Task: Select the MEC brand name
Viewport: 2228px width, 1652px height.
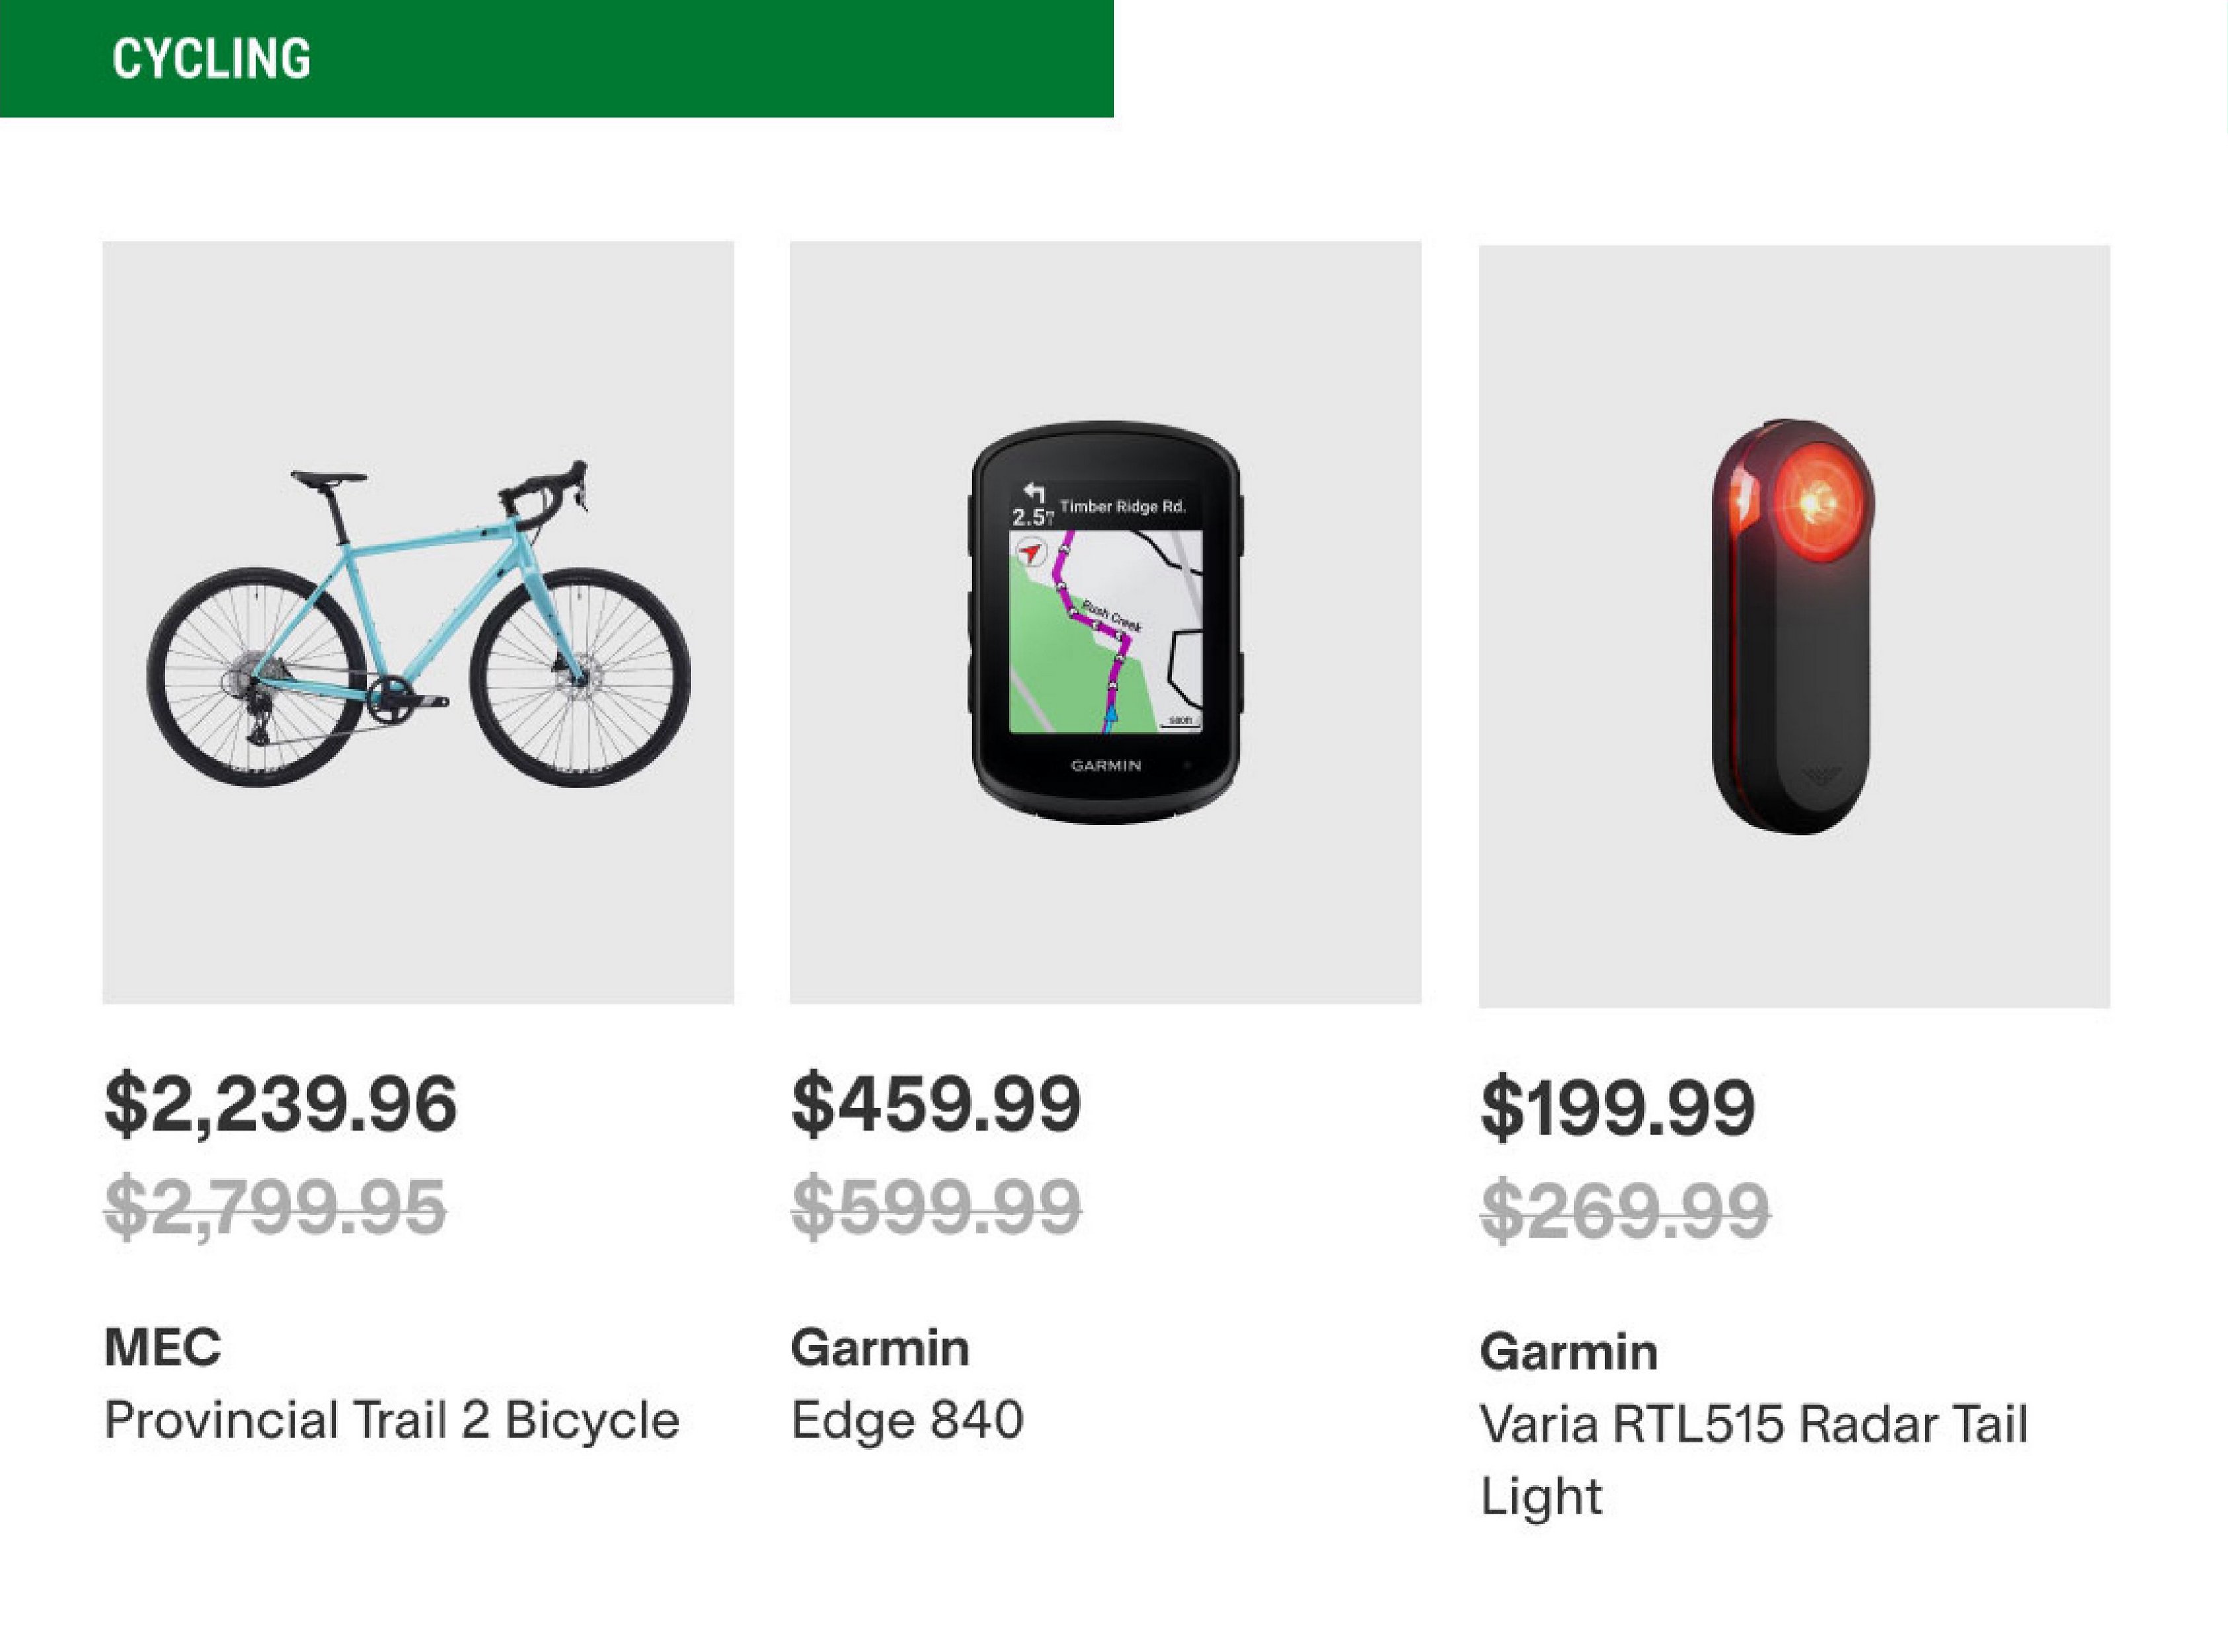Action: (x=163, y=1347)
